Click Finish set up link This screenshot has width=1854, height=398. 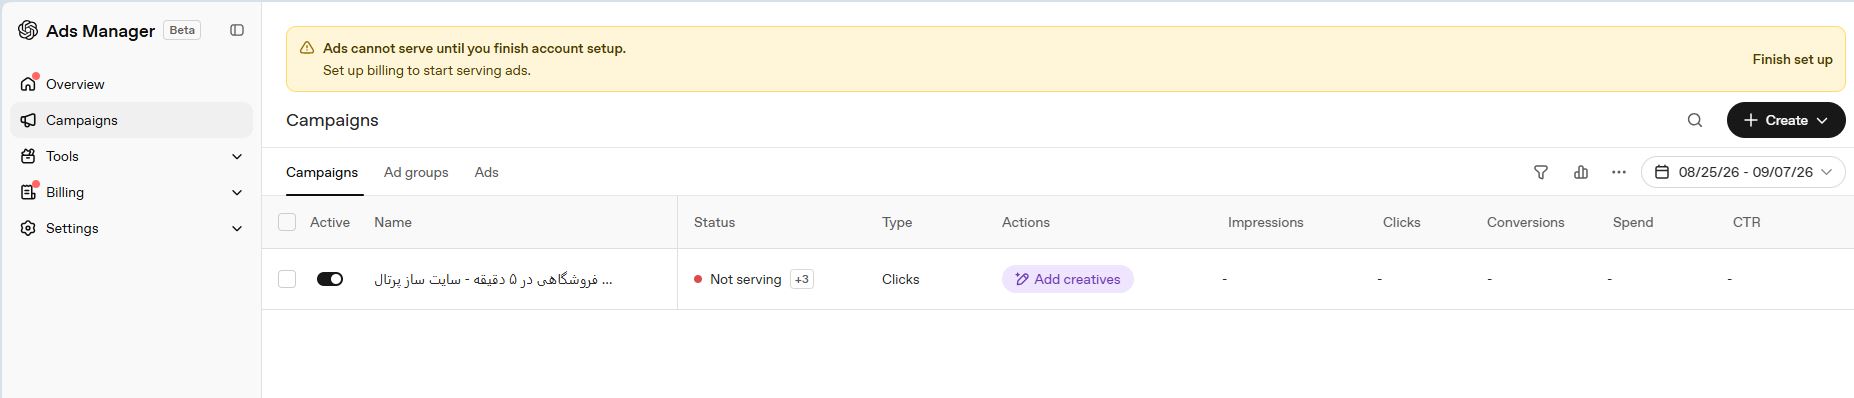click(x=1792, y=59)
